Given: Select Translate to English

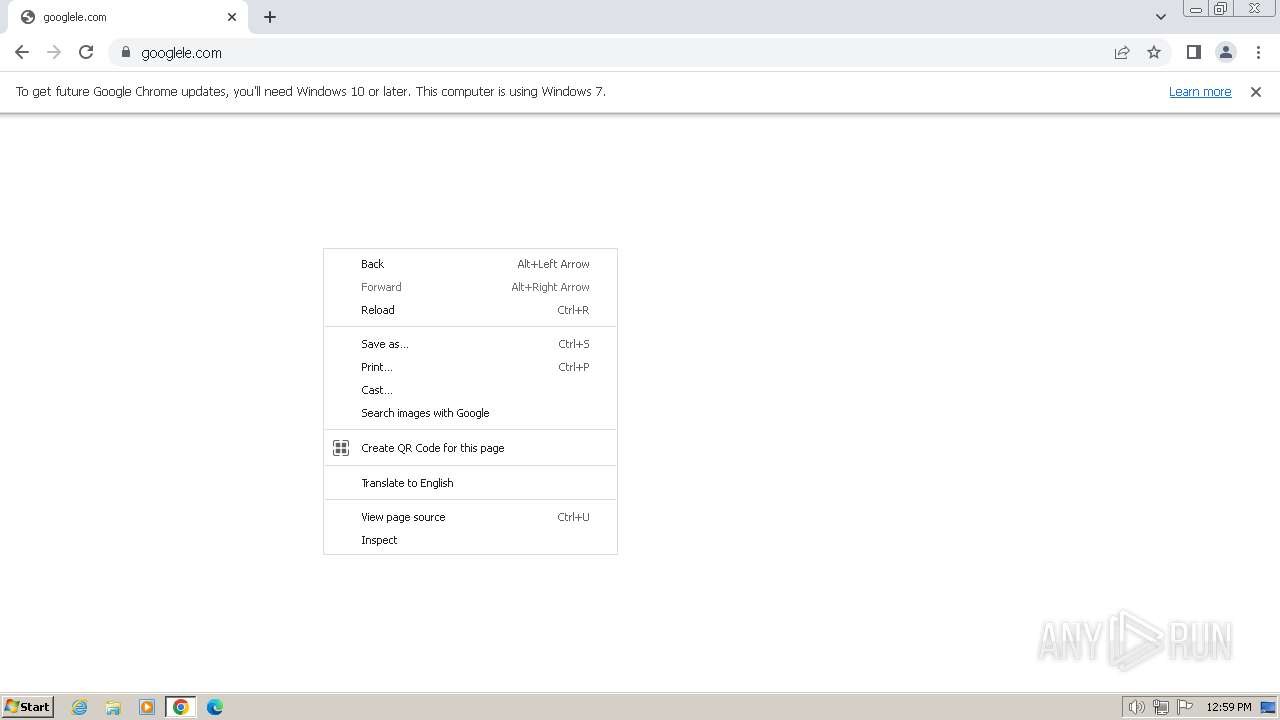Looking at the screenshot, I should point(470,483).
